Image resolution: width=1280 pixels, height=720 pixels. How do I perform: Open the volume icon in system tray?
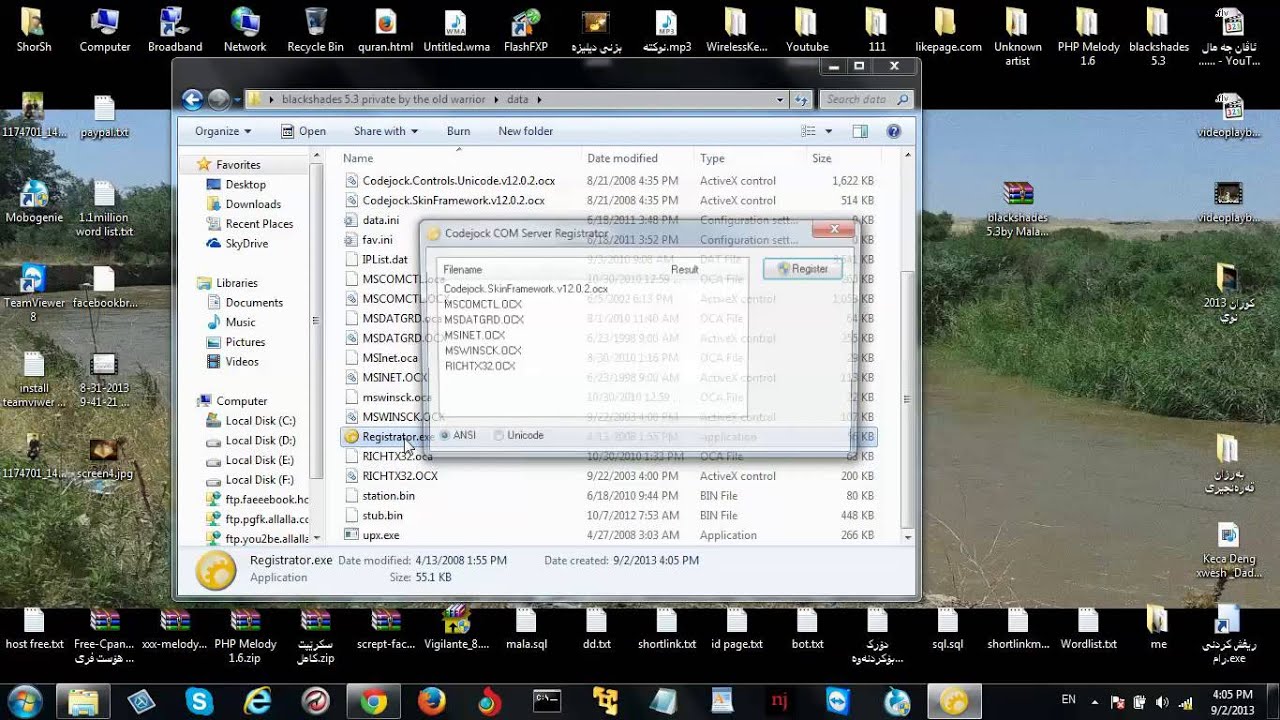coord(1162,701)
